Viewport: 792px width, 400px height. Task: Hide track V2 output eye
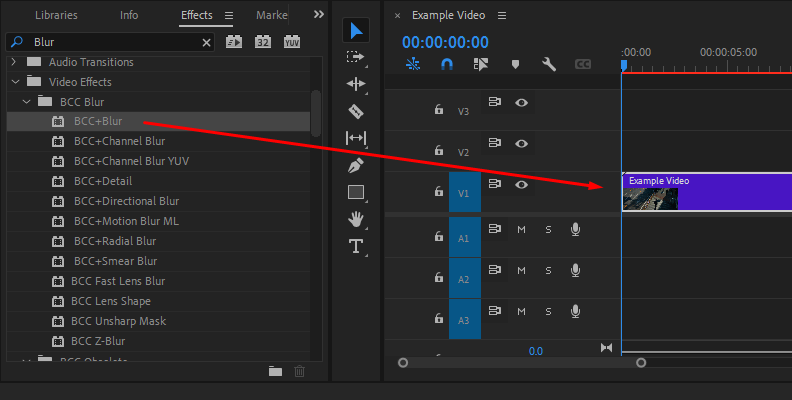coord(521,143)
